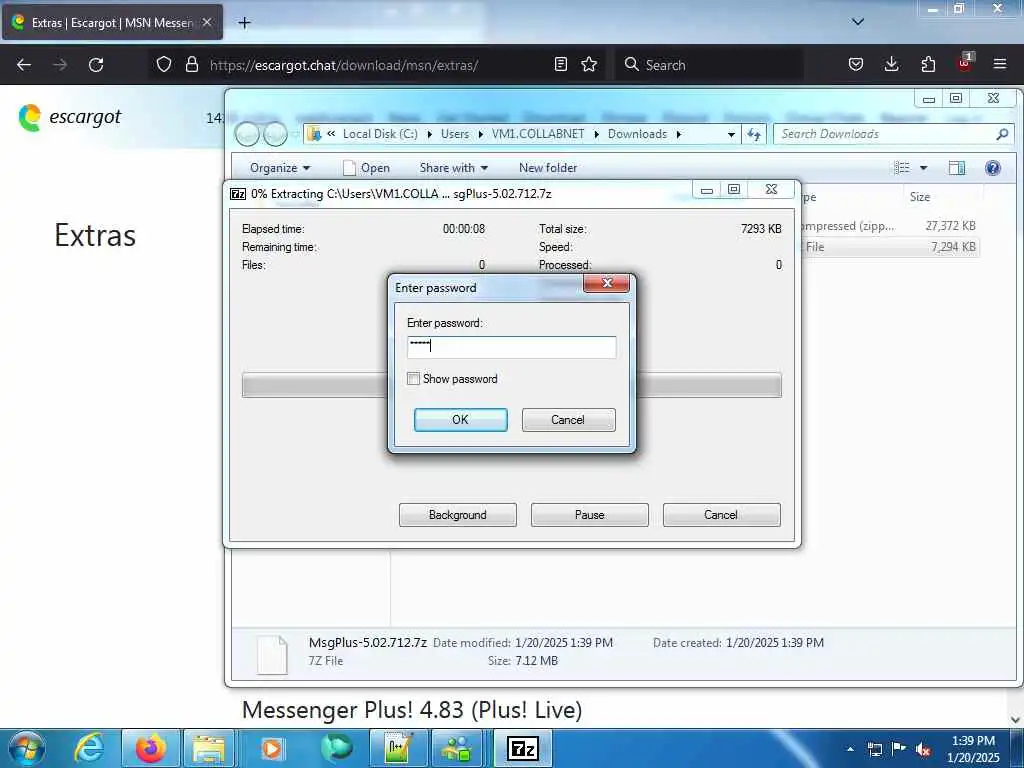1024x768 pixels.
Task: Toggle the Explorer preview pane icon
Action: coord(957,168)
